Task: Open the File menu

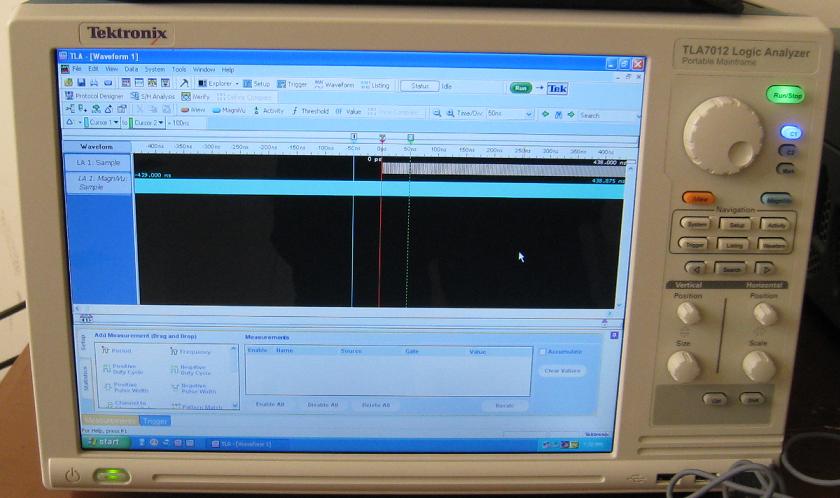Action: 77,69
